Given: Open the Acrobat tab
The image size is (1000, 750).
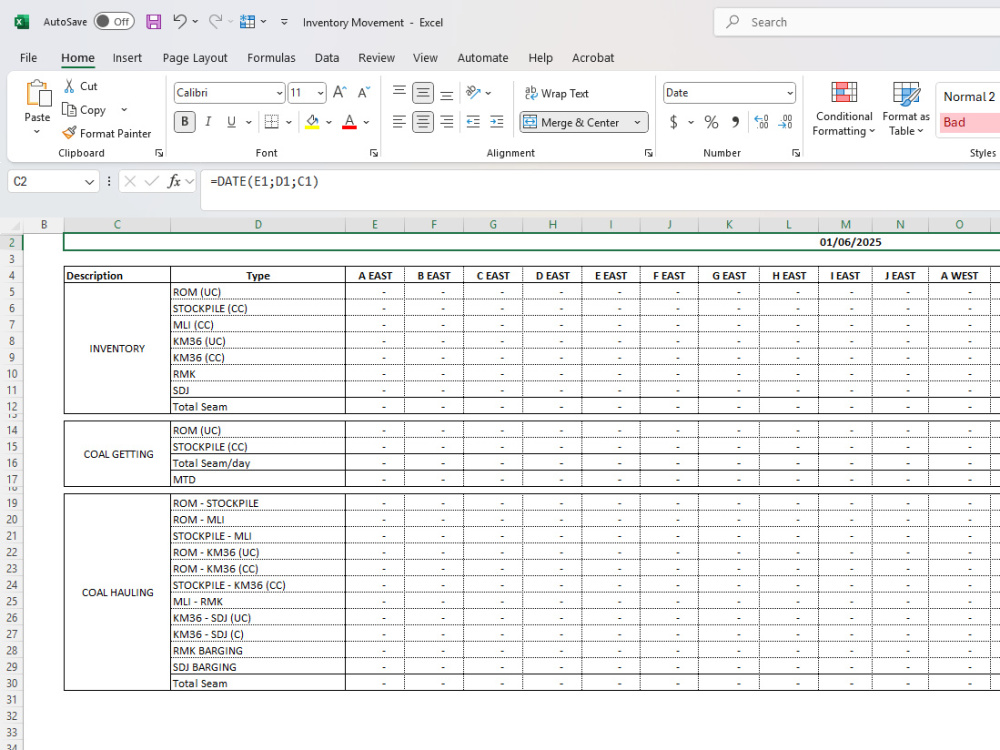Looking at the screenshot, I should point(592,57).
